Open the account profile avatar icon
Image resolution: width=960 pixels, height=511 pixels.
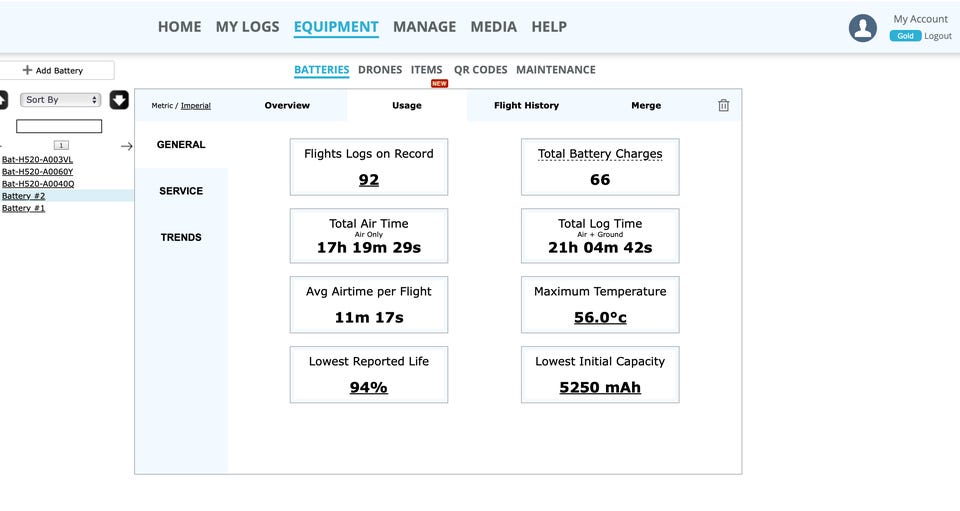coord(862,28)
